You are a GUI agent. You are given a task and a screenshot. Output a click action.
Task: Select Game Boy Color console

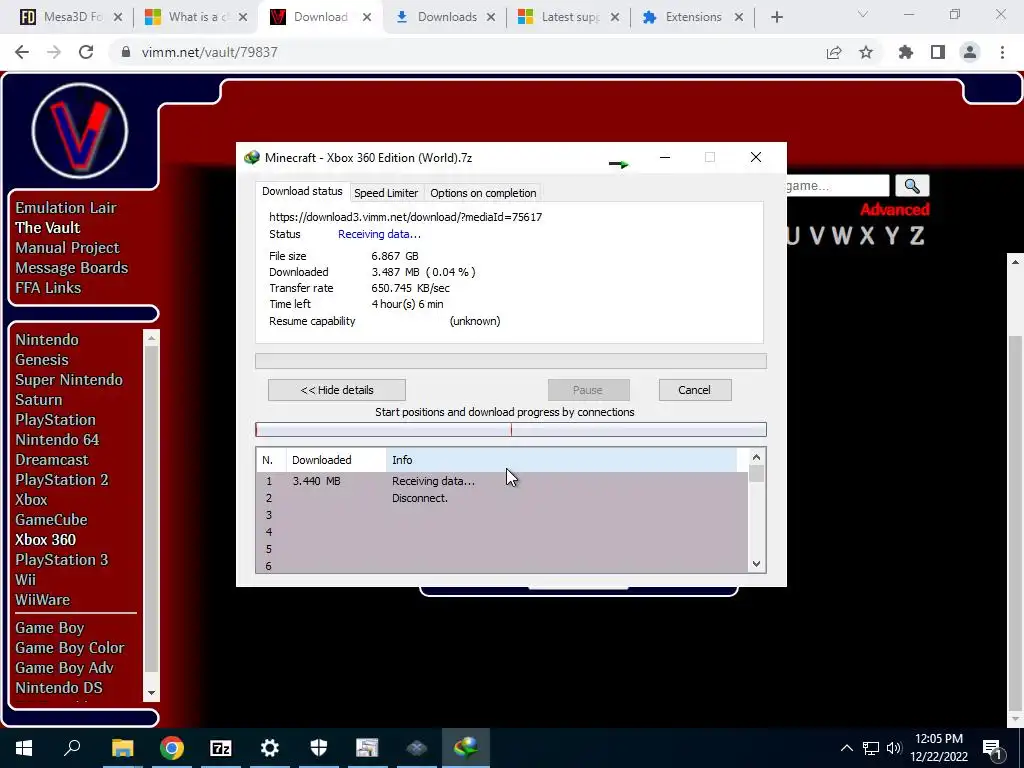point(70,648)
